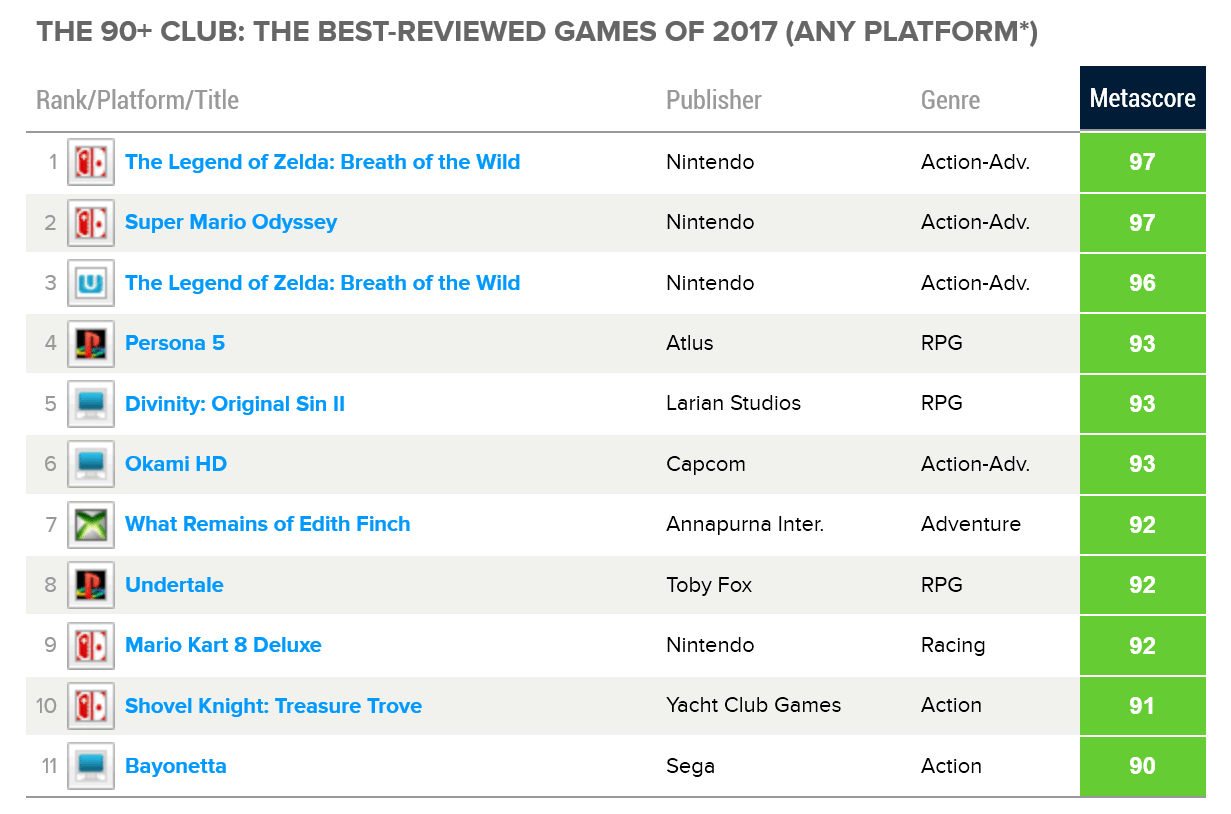Click PlayStation icon next to Persona 5

[91, 344]
